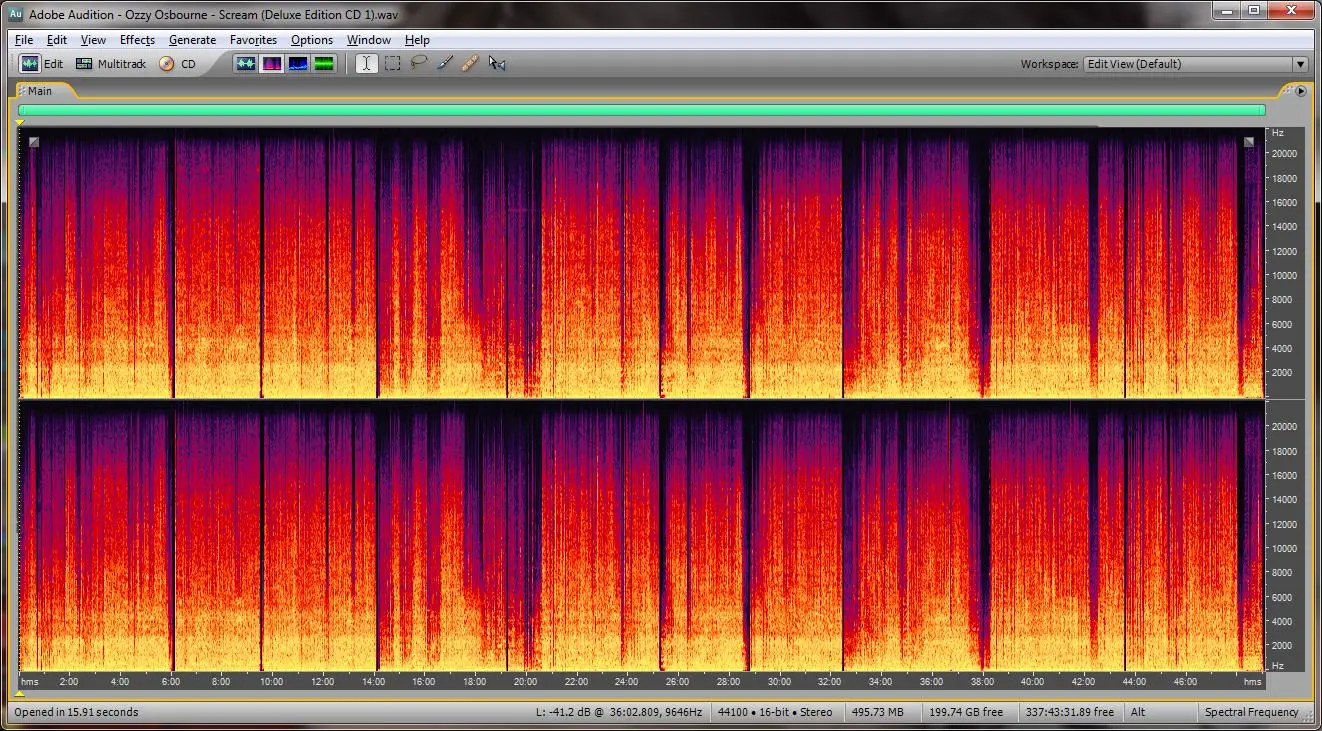Click the 20:00 mark on the timeline
Image resolution: width=1322 pixels, height=731 pixels.
[524, 682]
